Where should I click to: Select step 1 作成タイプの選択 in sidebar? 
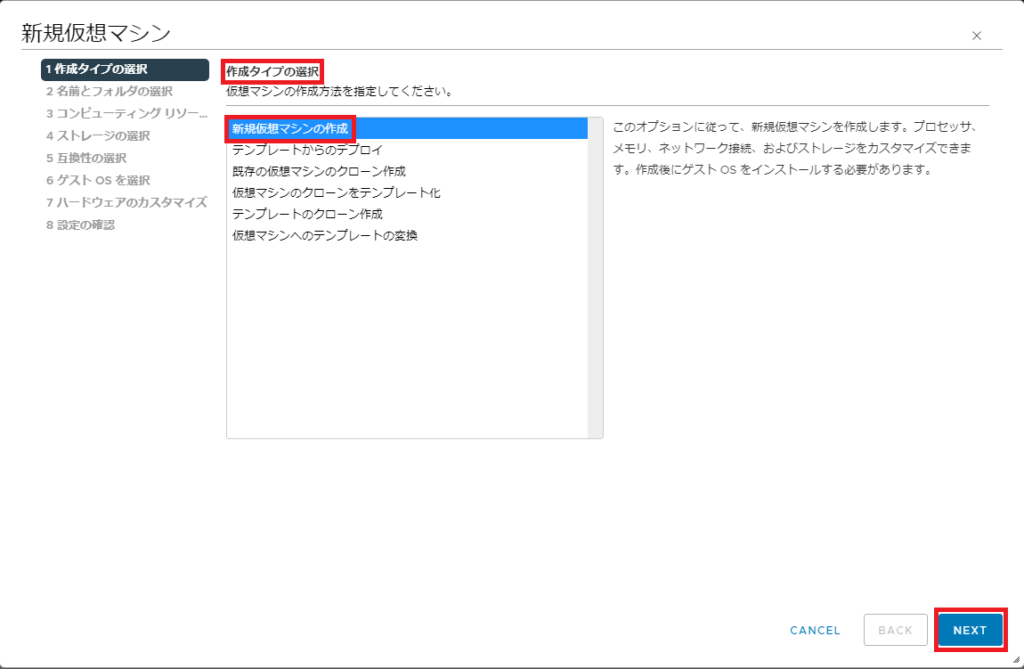pos(125,69)
